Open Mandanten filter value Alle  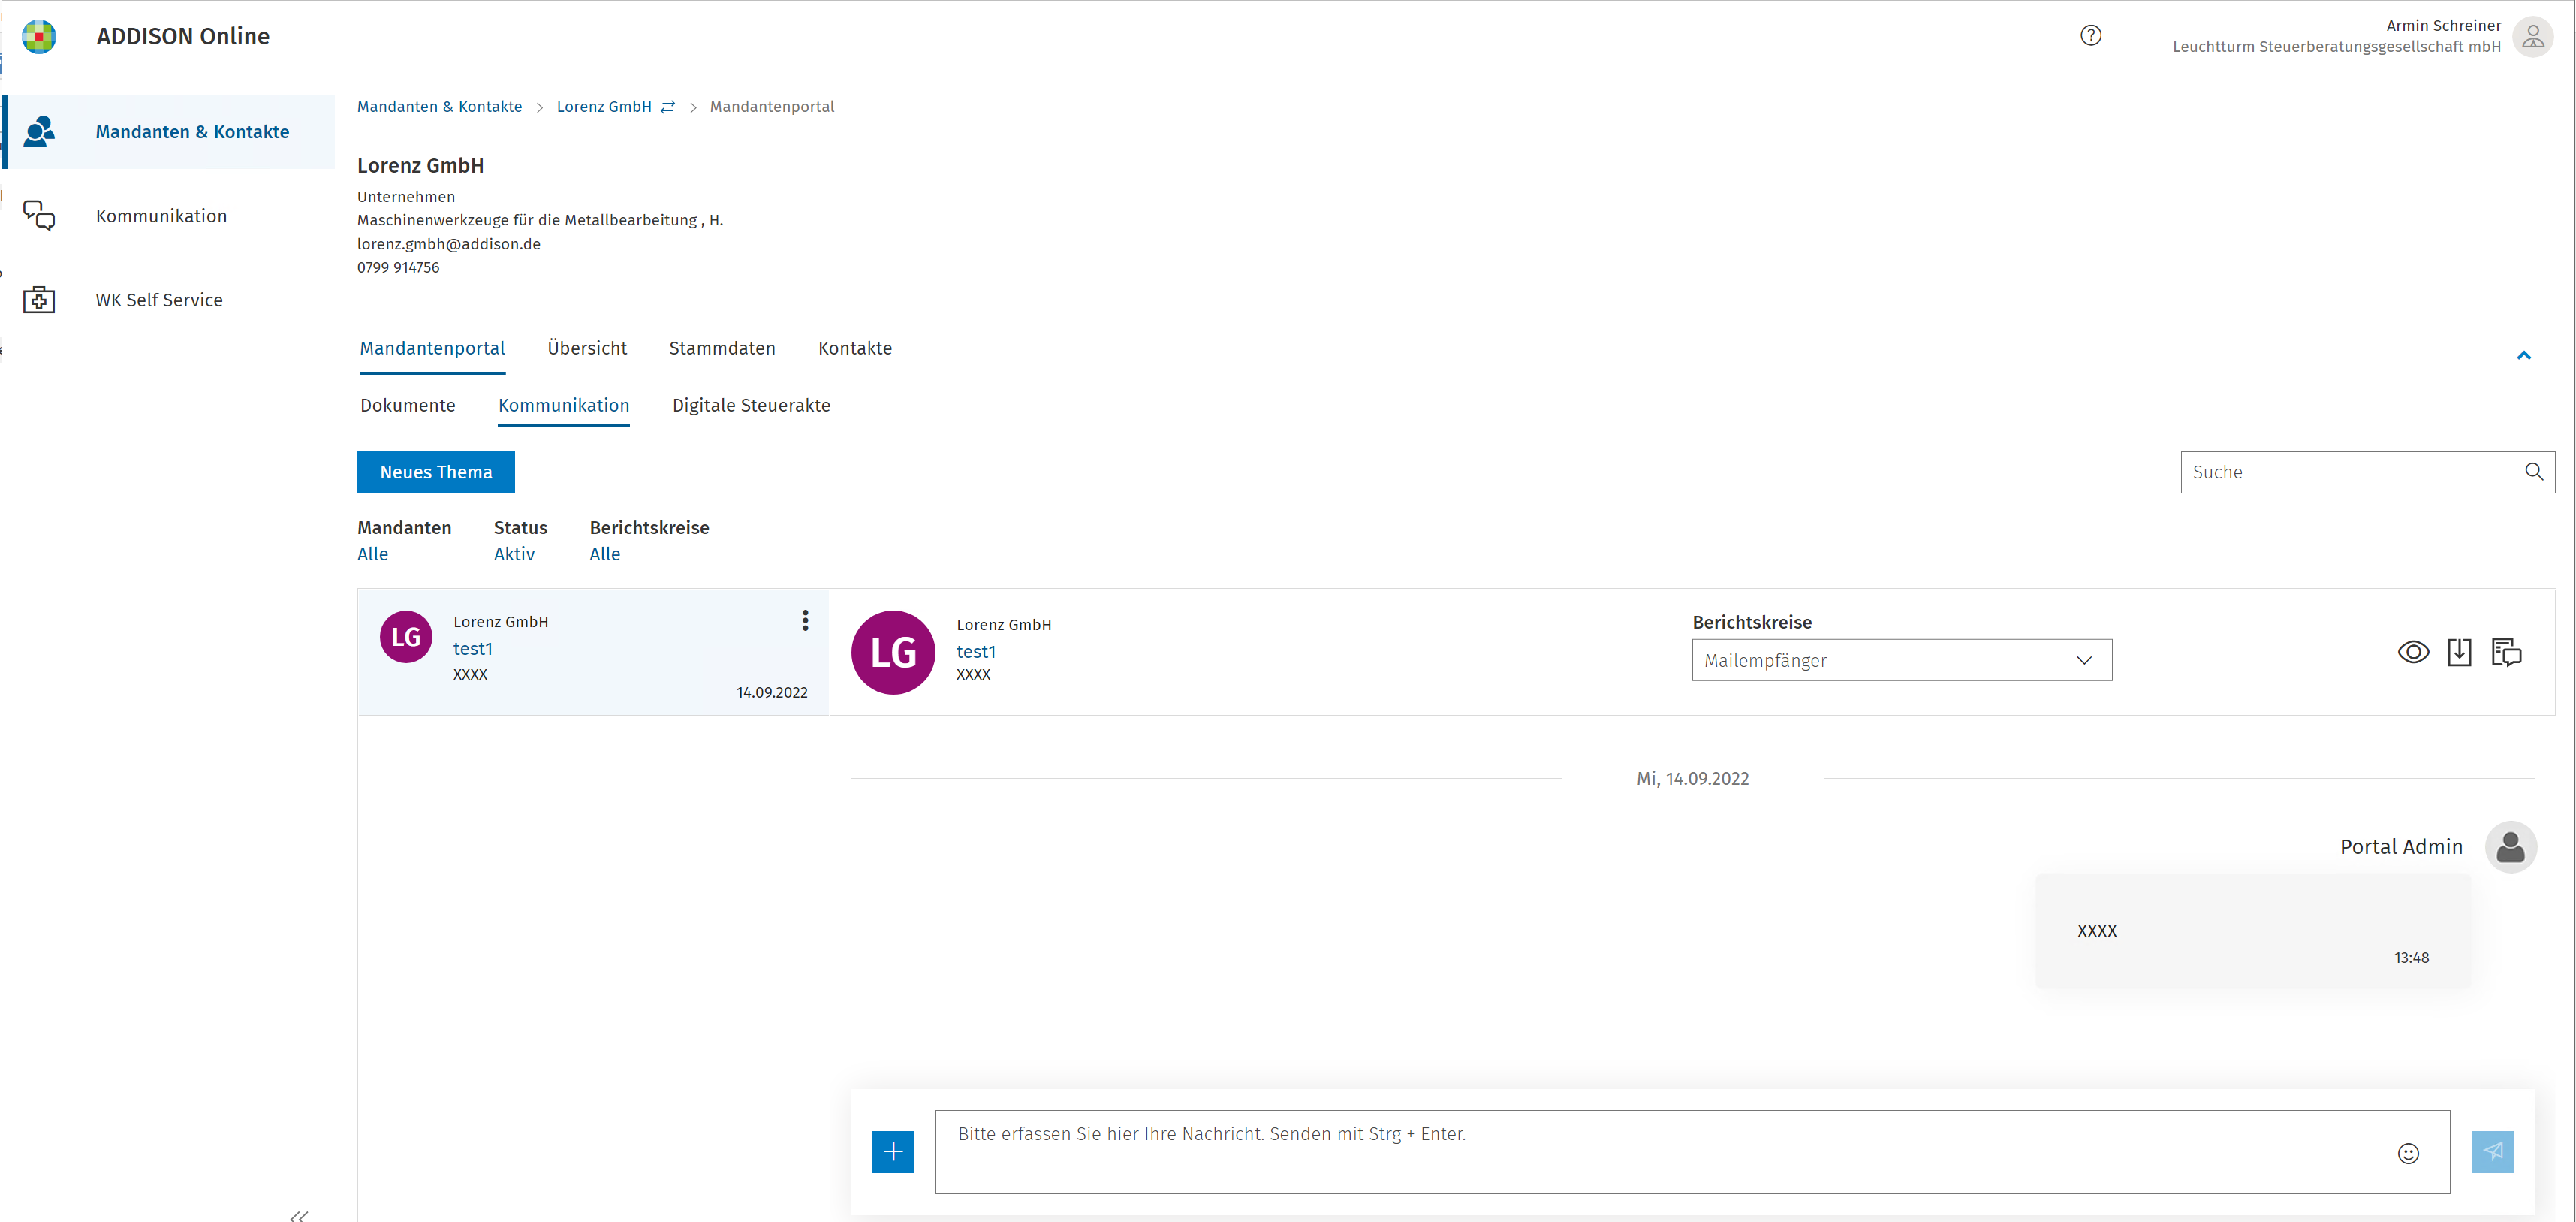point(373,554)
